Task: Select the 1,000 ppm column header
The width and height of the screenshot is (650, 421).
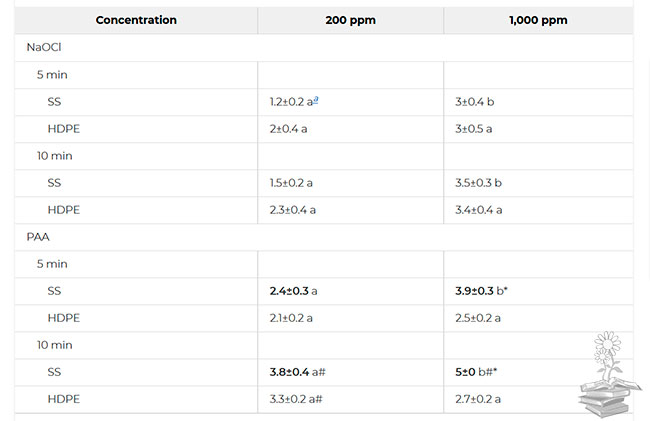Action: (537, 20)
